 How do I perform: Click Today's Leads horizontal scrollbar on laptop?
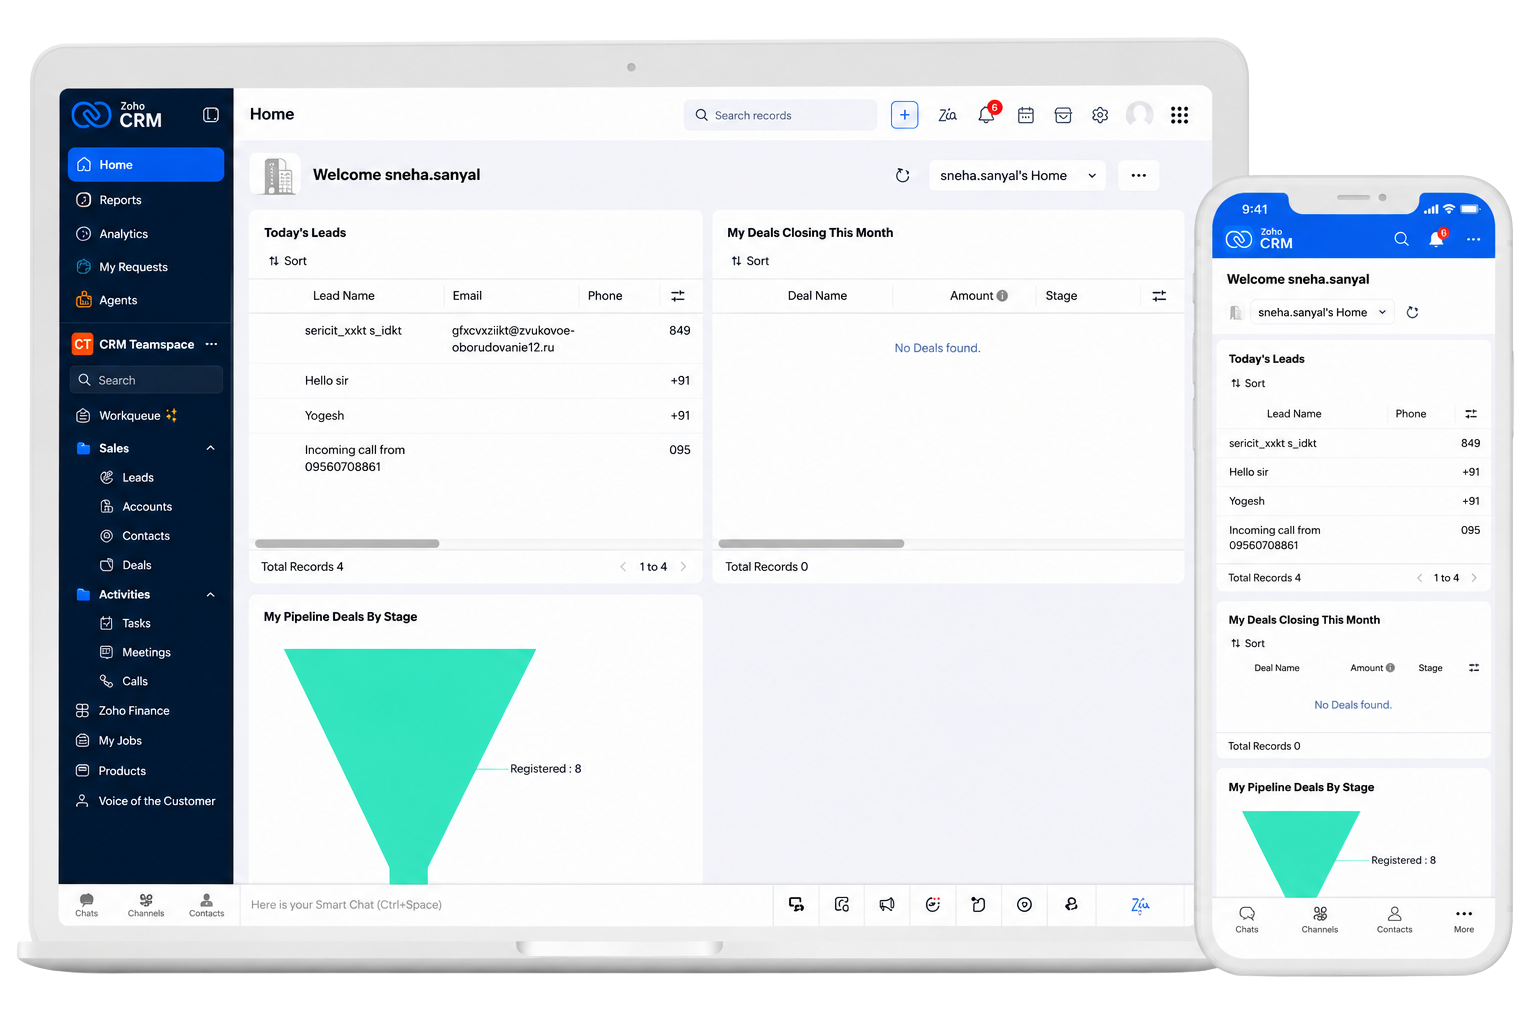[347, 544]
